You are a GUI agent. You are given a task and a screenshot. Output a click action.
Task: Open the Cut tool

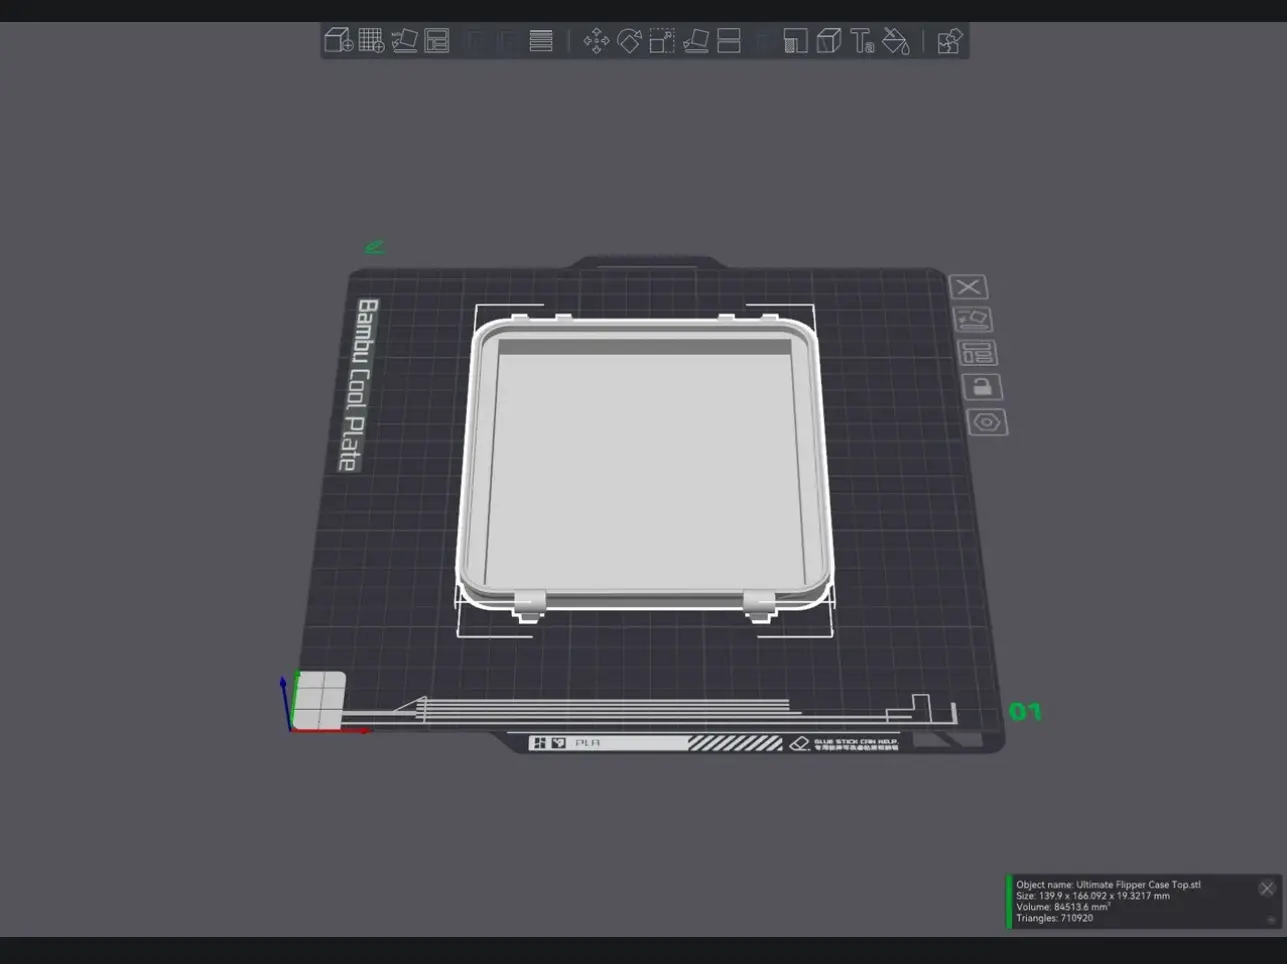[x=729, y=41]
